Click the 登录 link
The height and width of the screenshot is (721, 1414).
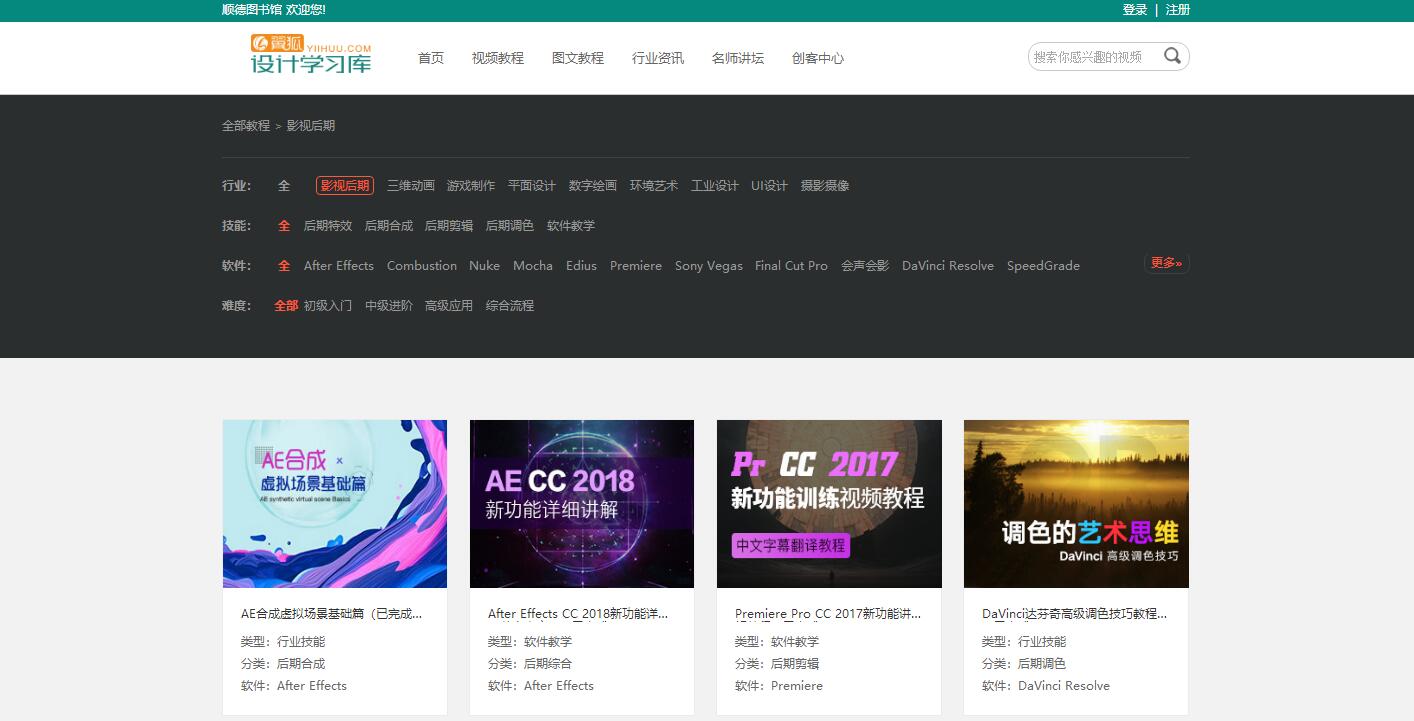click(x=1135, y=10)
